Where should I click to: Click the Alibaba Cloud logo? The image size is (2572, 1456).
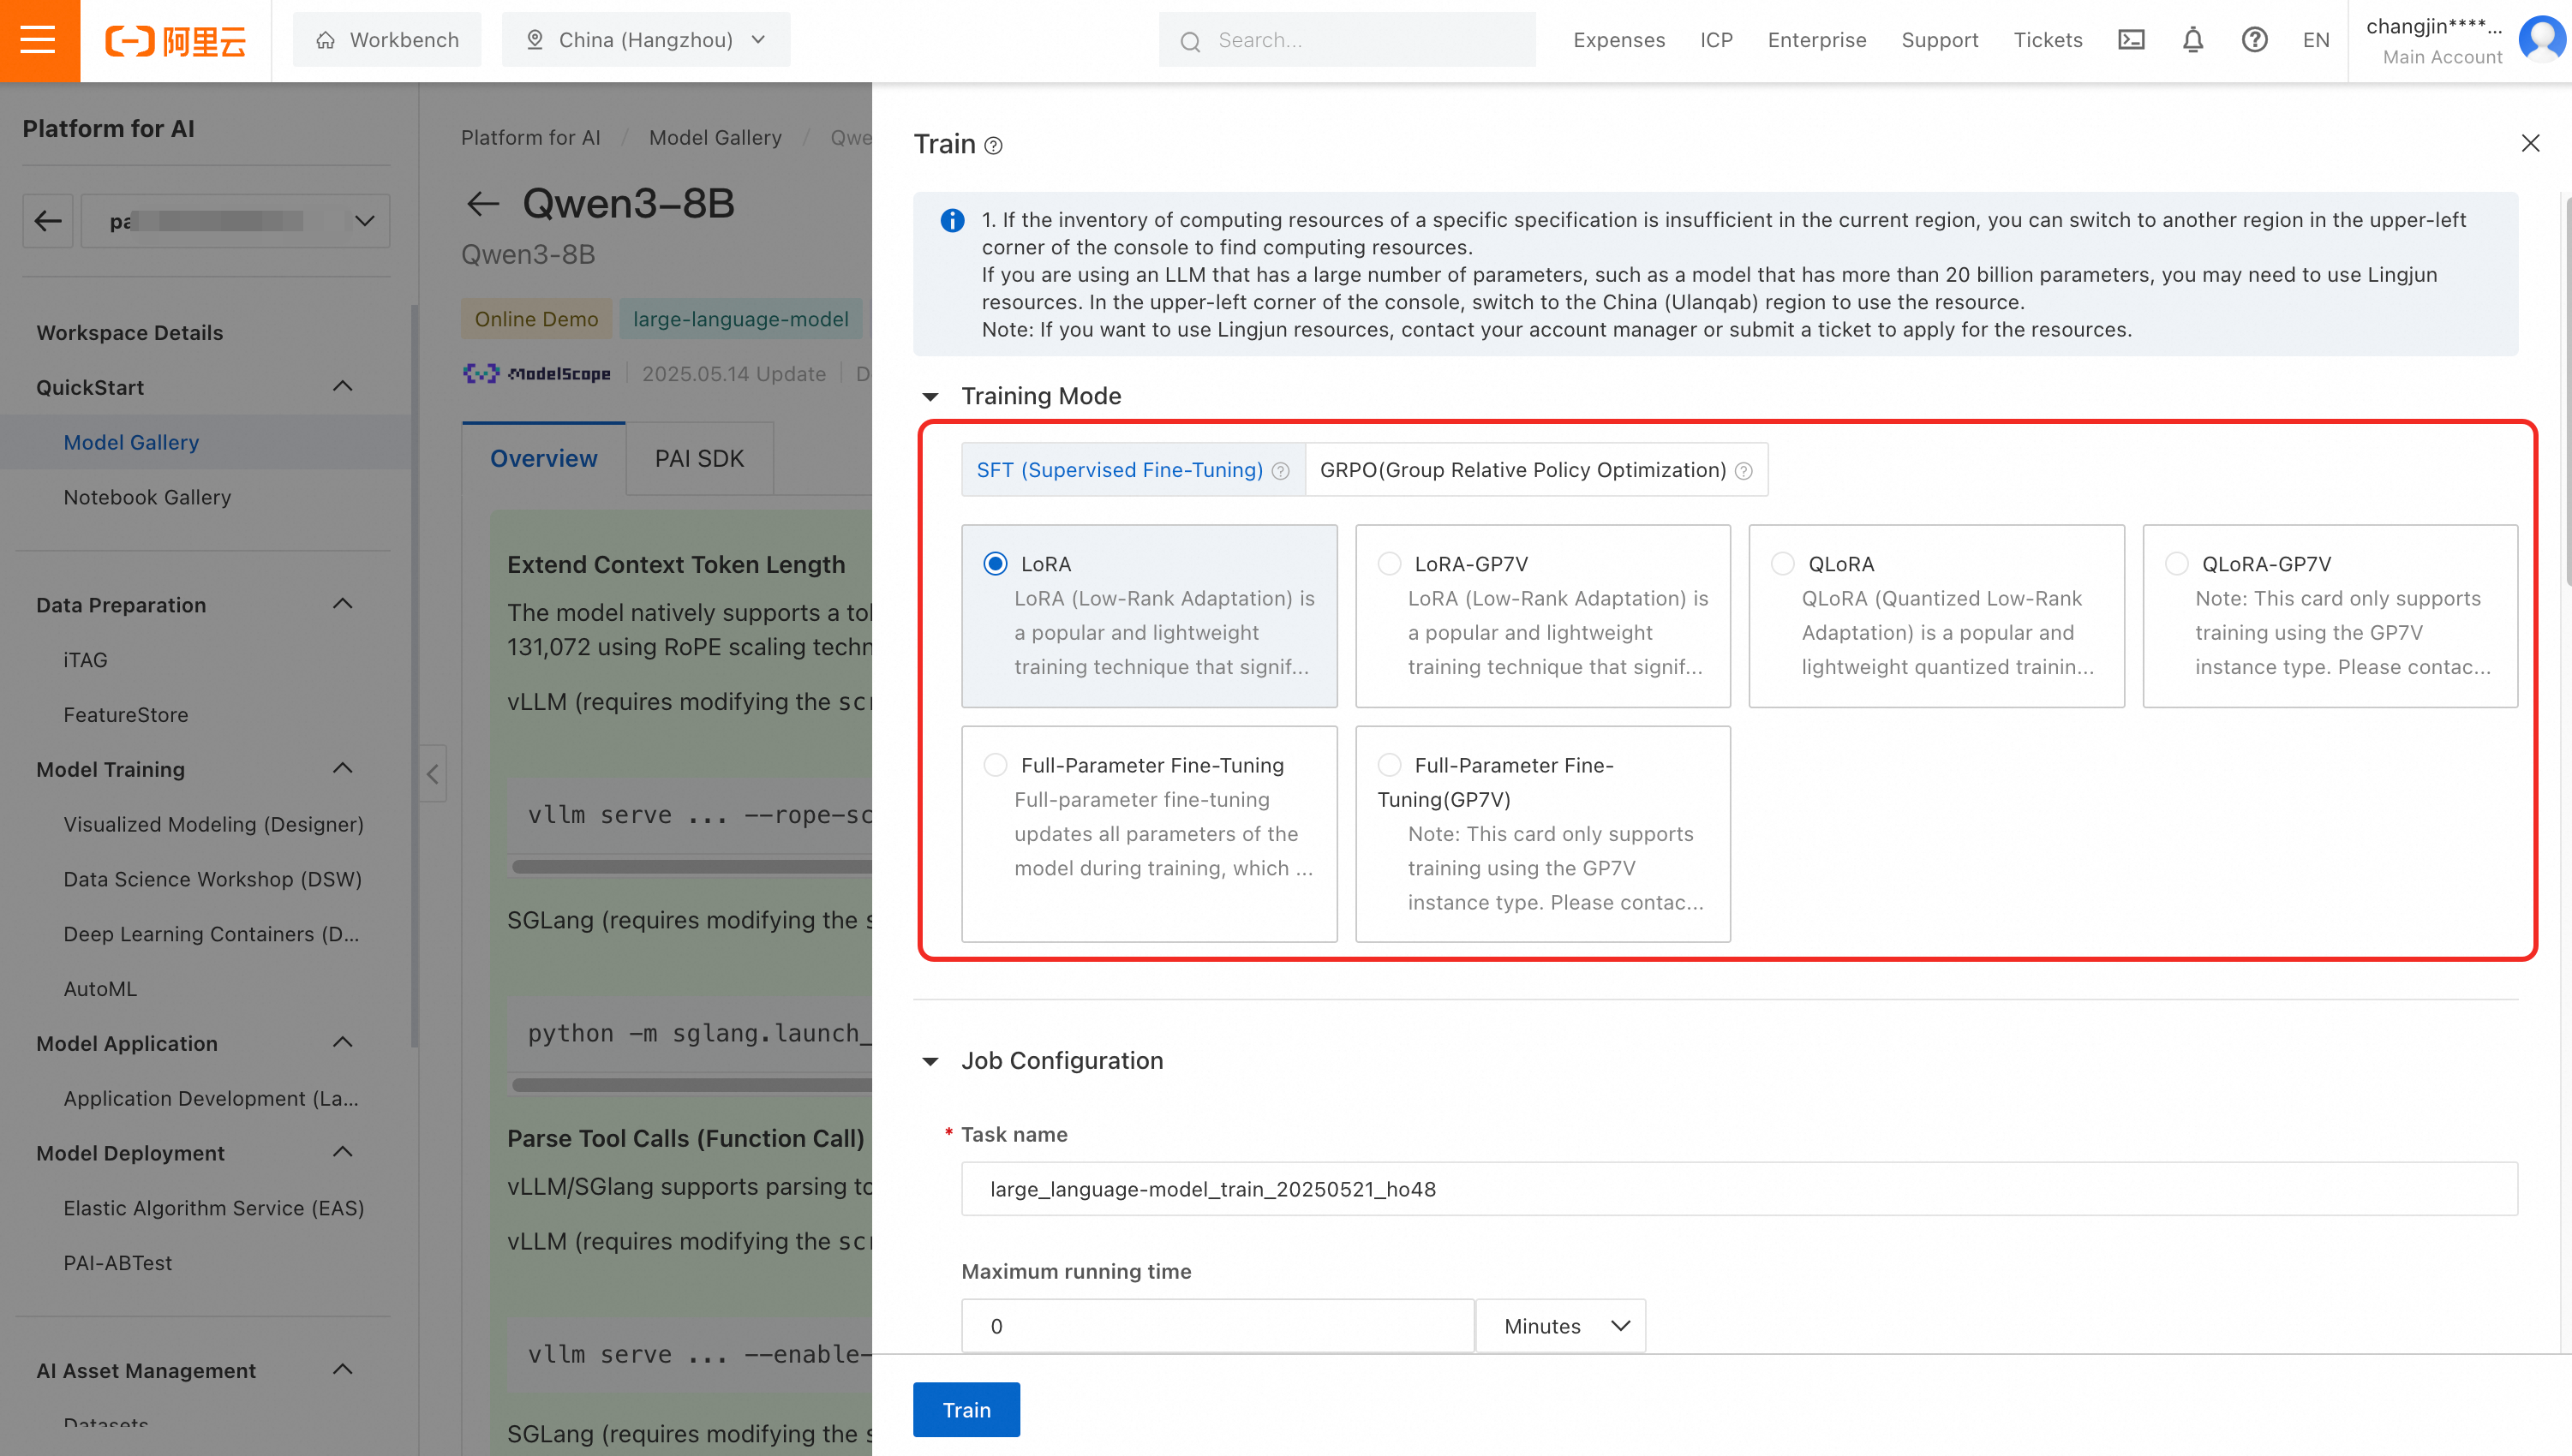(x=175, y=41)
